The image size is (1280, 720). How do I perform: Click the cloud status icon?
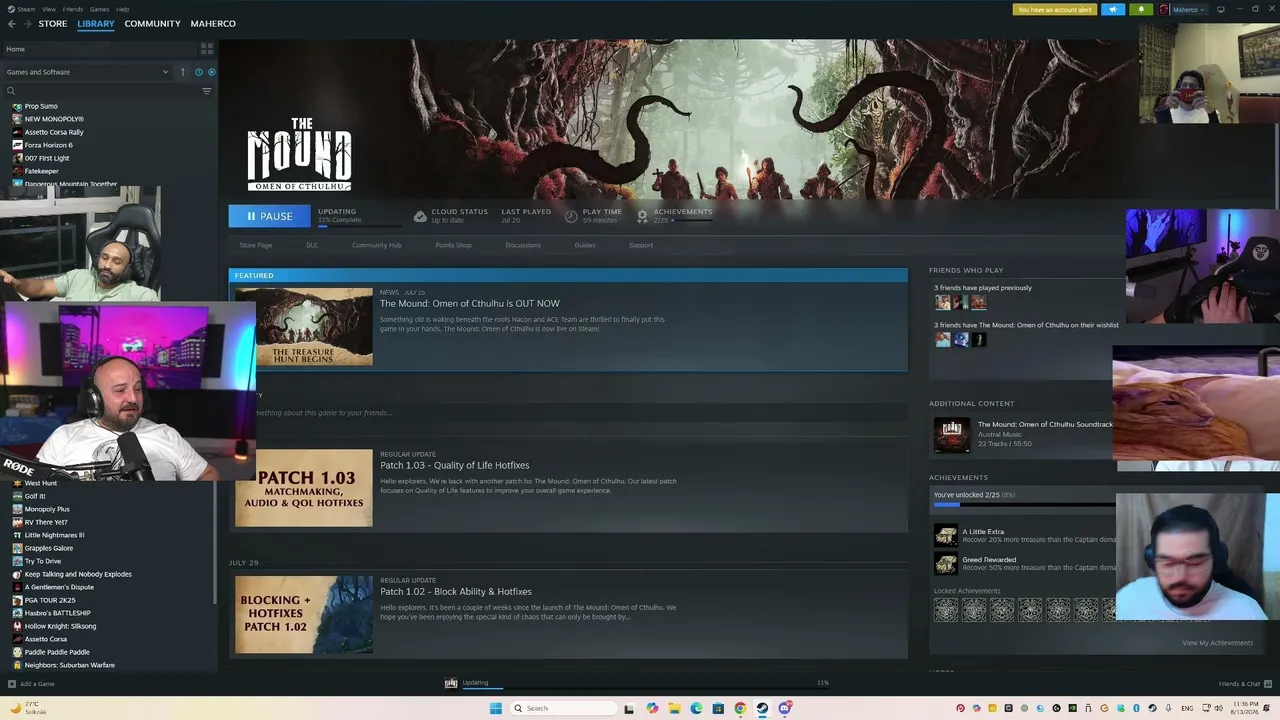[x=420, y=216]
